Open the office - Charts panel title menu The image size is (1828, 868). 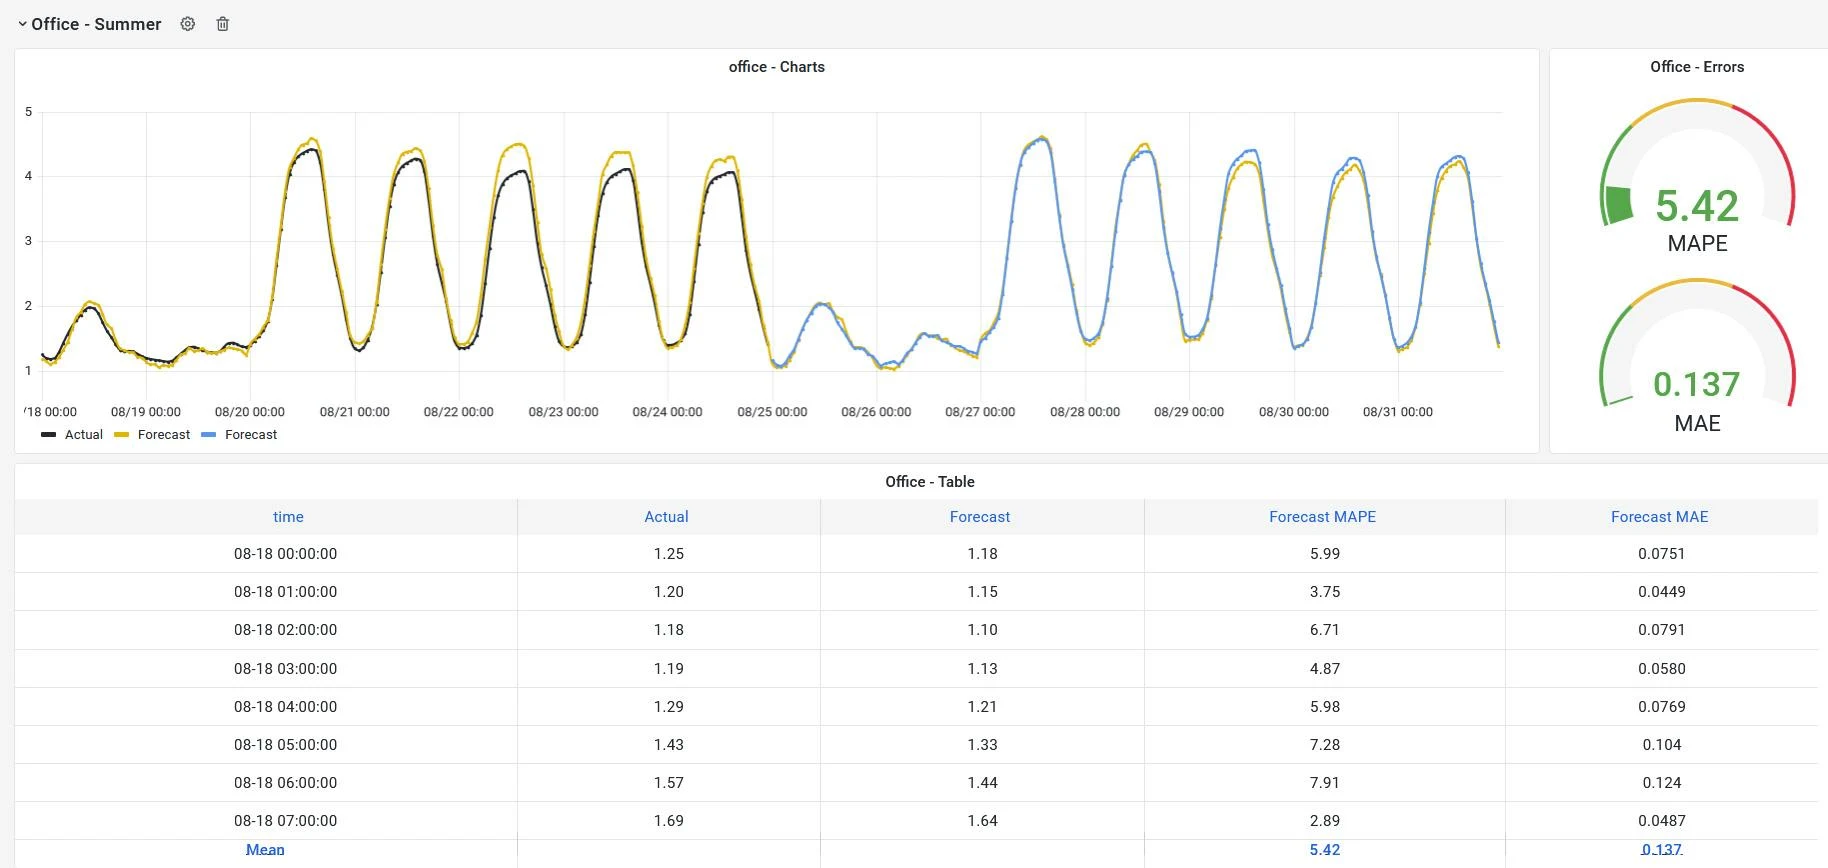[x=776, y=67]
